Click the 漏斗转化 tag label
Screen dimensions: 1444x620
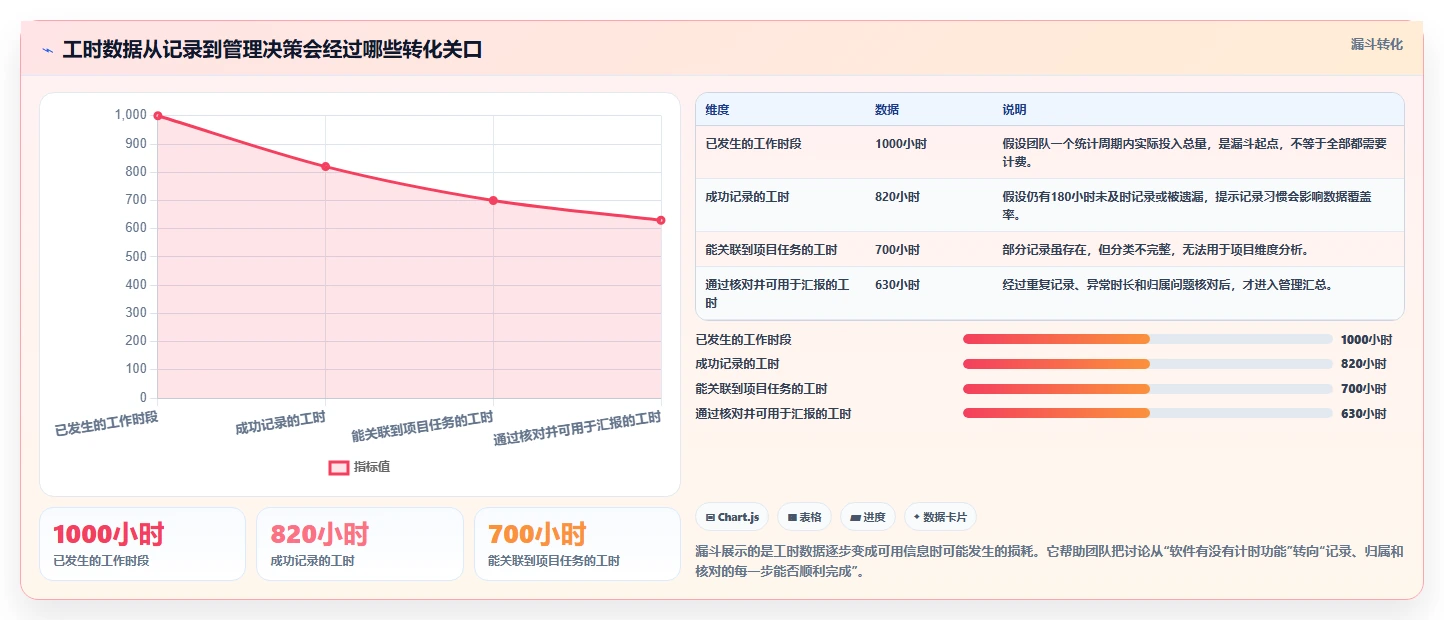pos(1377,44)
